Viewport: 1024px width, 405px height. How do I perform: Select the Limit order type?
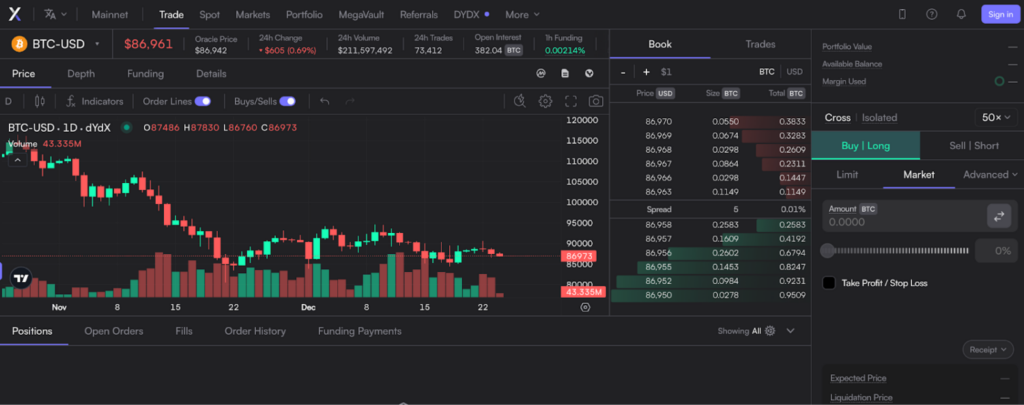[847, 174]
